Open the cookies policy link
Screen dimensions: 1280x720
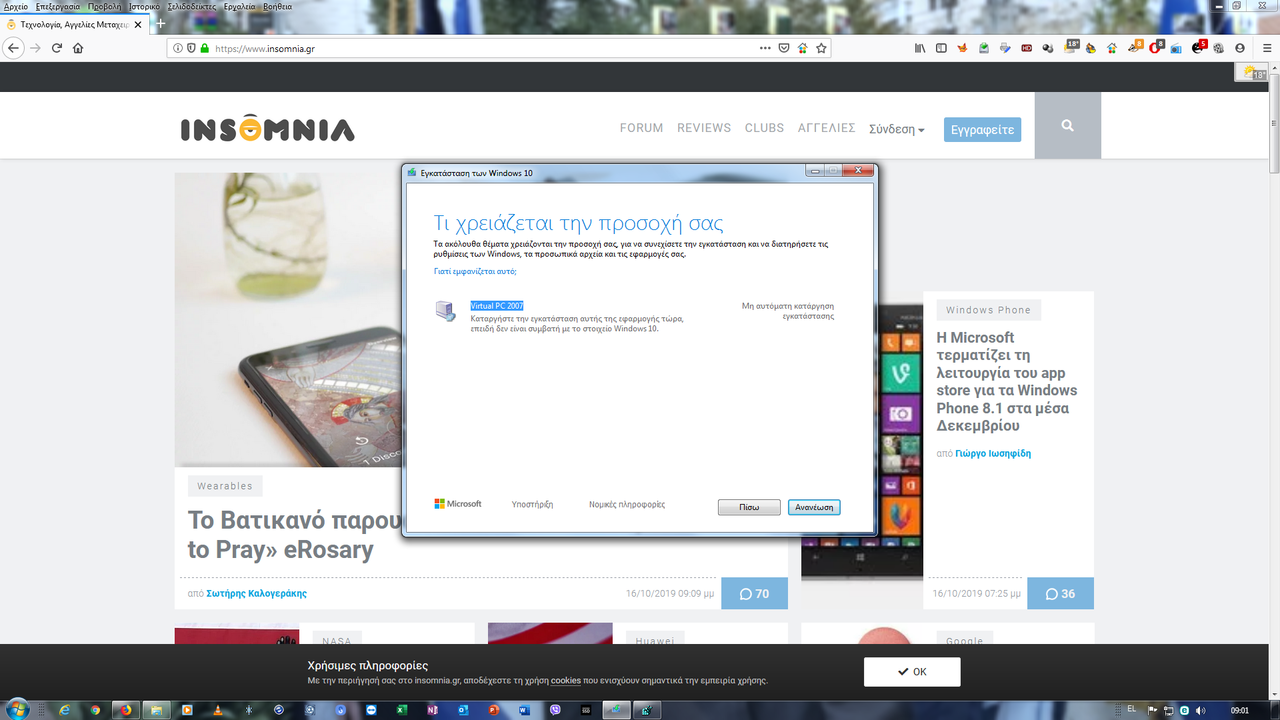(566, 680)
